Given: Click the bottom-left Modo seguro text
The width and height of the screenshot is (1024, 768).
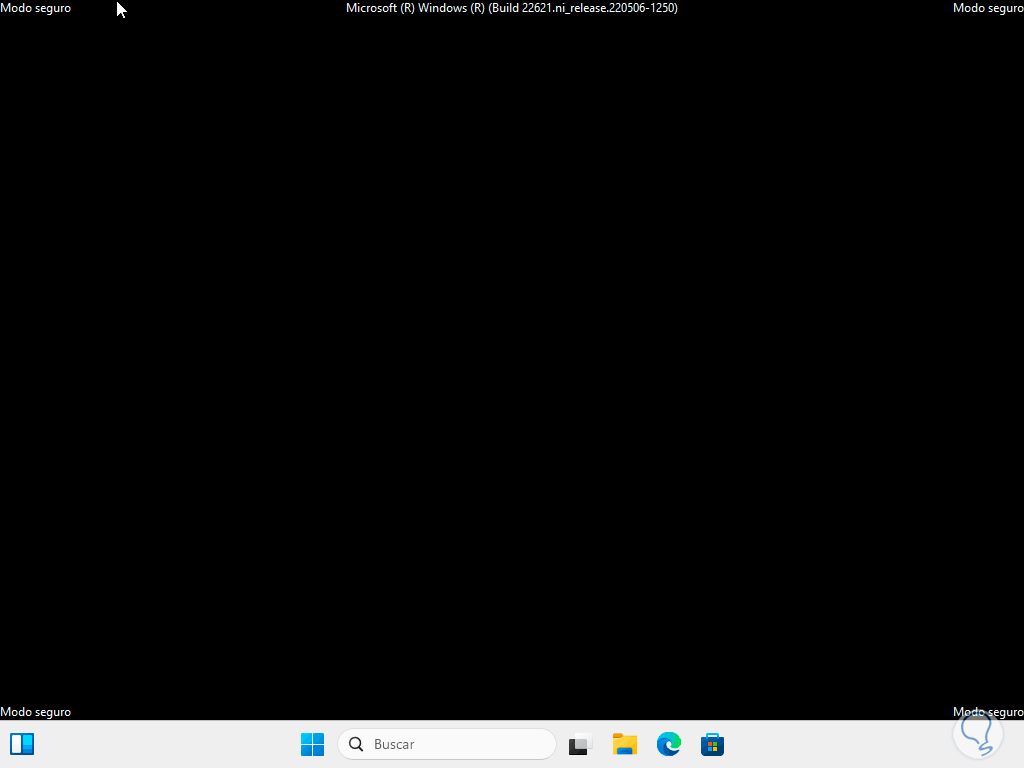Looking at the screenshot, I should 35,711.
